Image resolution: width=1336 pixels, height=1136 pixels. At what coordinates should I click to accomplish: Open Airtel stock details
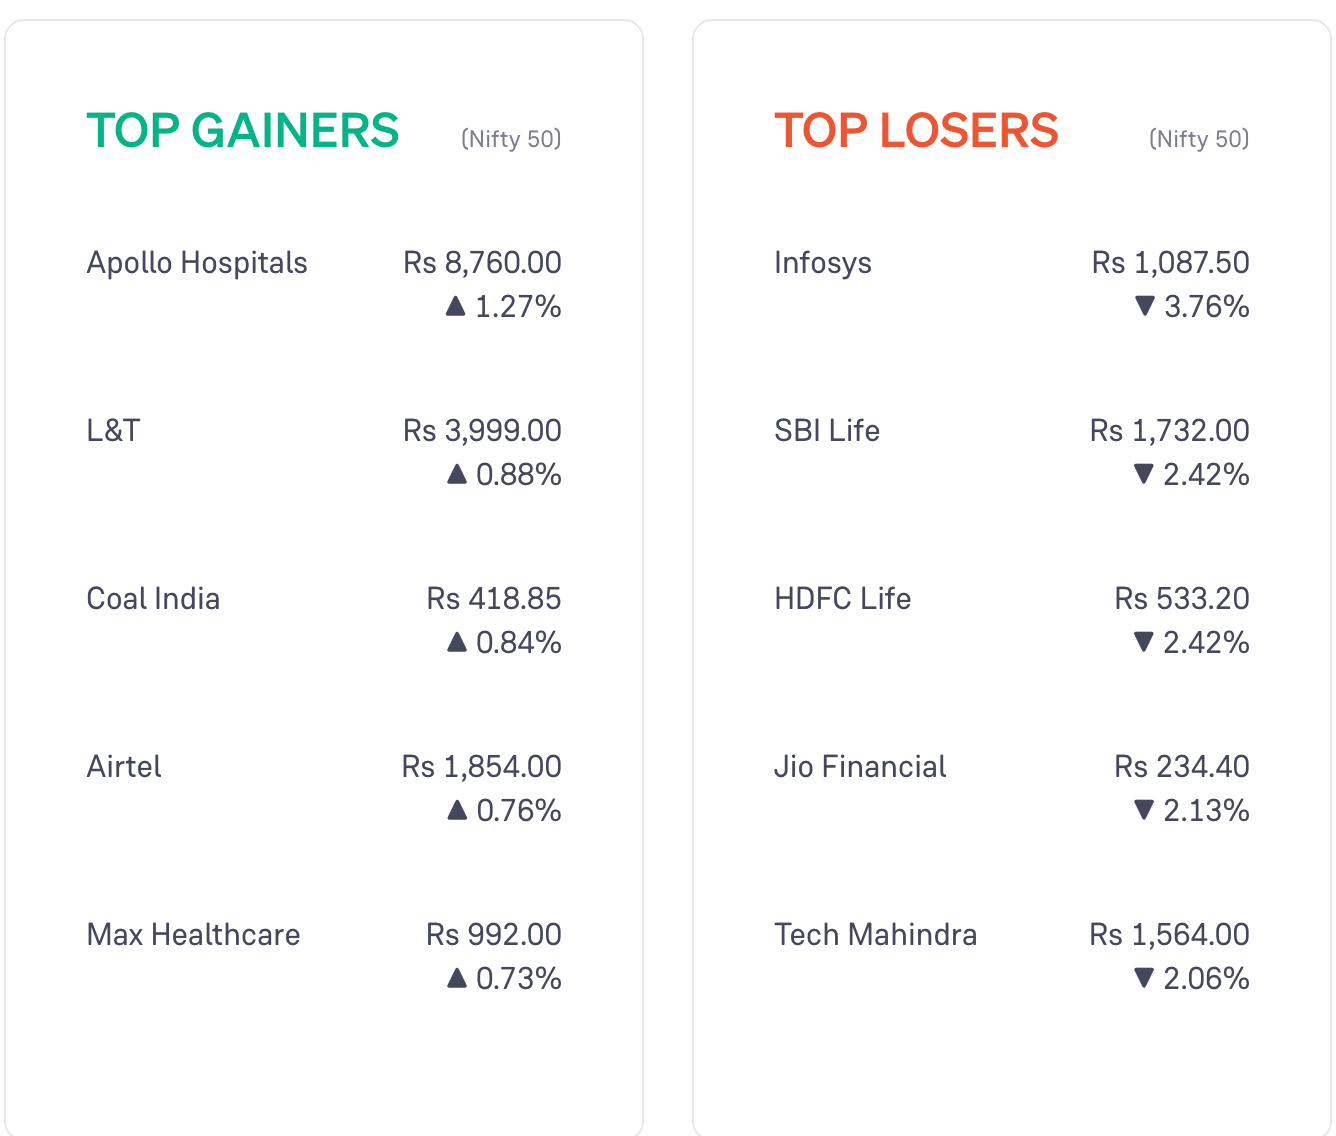click(124, 767)
